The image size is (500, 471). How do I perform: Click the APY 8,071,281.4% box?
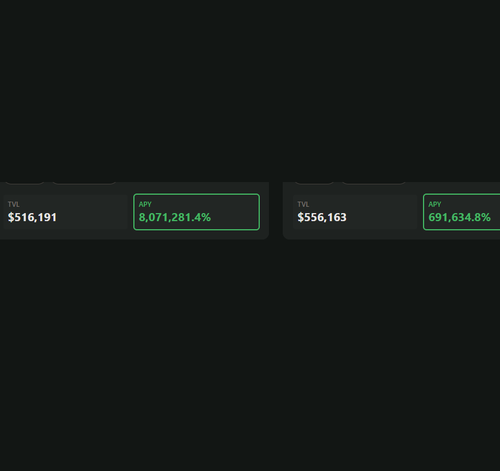196,212
